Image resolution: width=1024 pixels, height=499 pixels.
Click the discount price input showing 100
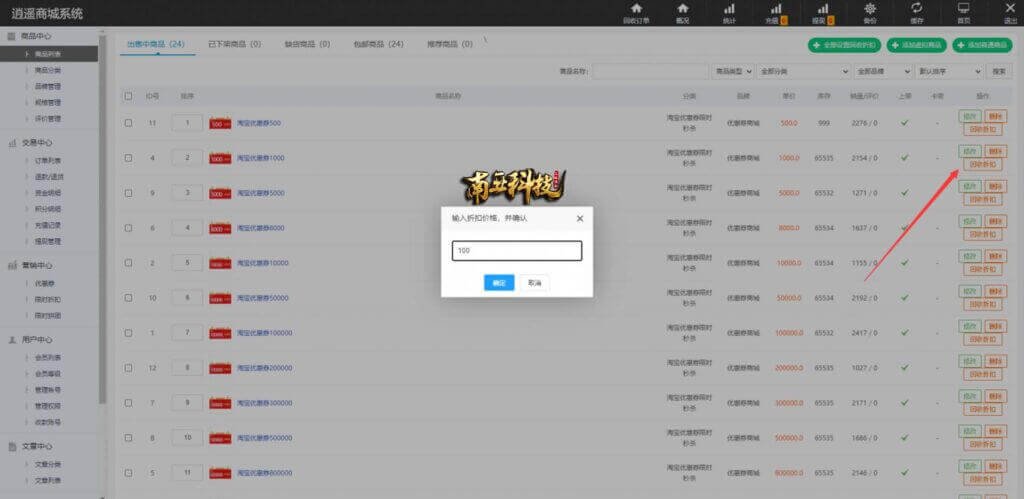(x=516, y=251)
